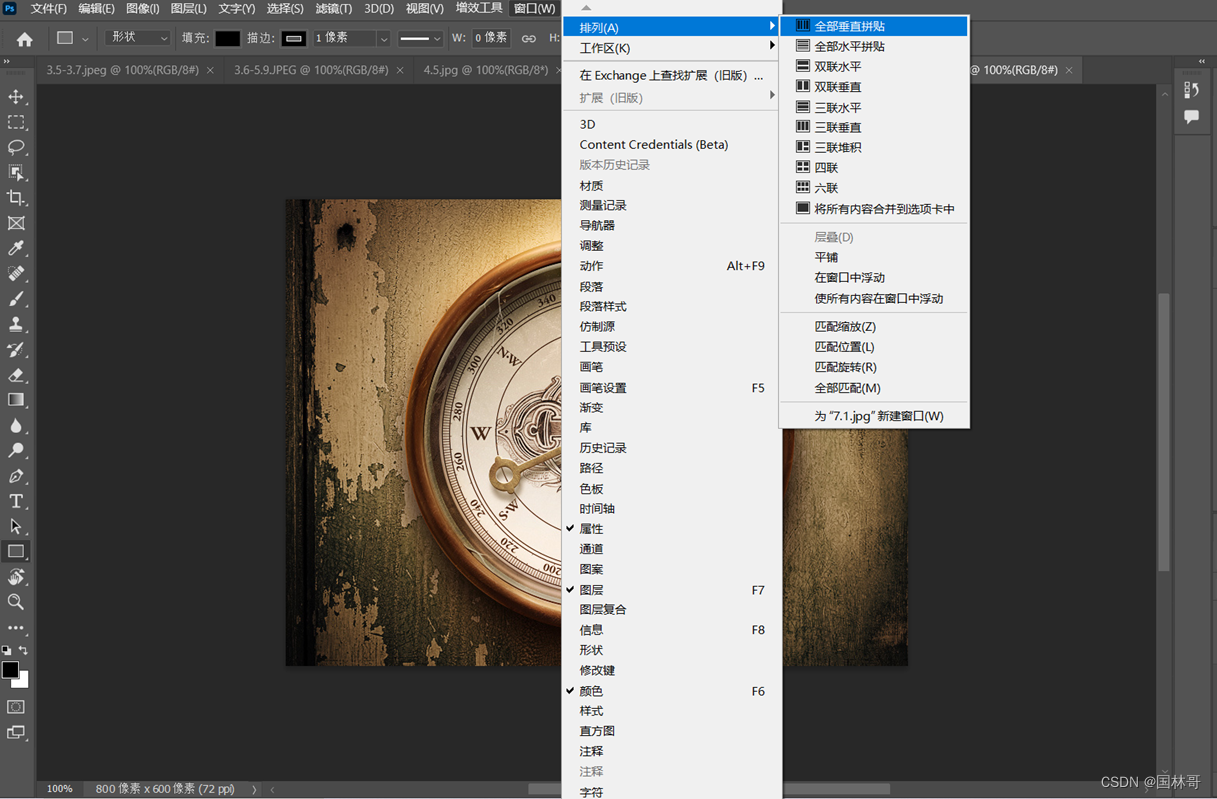Select the Hand tool
This screenshot has height=799, width=1217.
pos(16,577)
